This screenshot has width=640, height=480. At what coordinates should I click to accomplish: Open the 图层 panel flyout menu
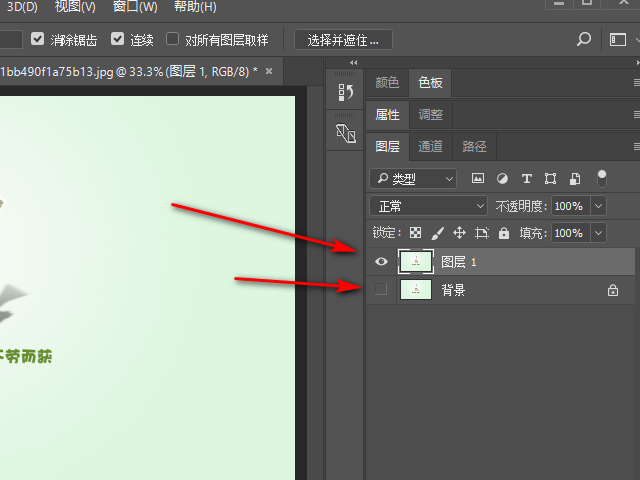pyautogui.click(x=636, y=146)
